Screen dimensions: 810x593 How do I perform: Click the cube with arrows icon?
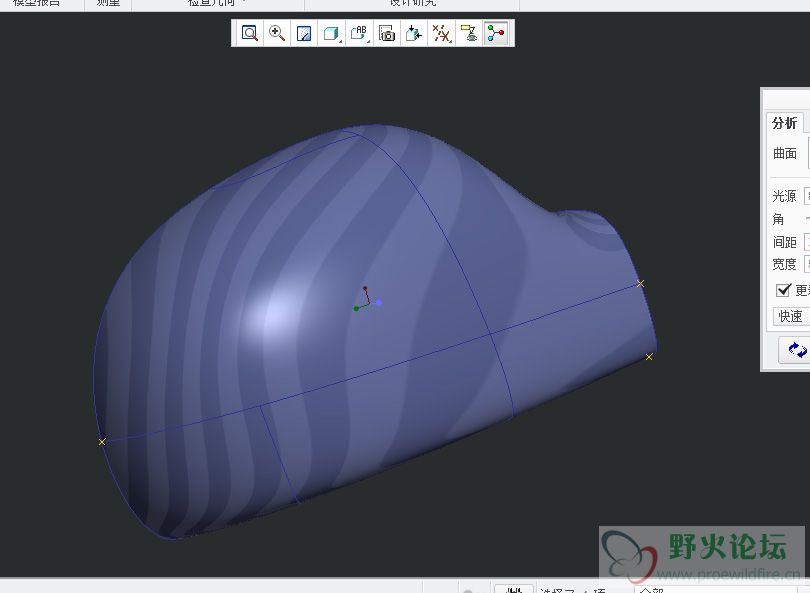coord(414,34)
